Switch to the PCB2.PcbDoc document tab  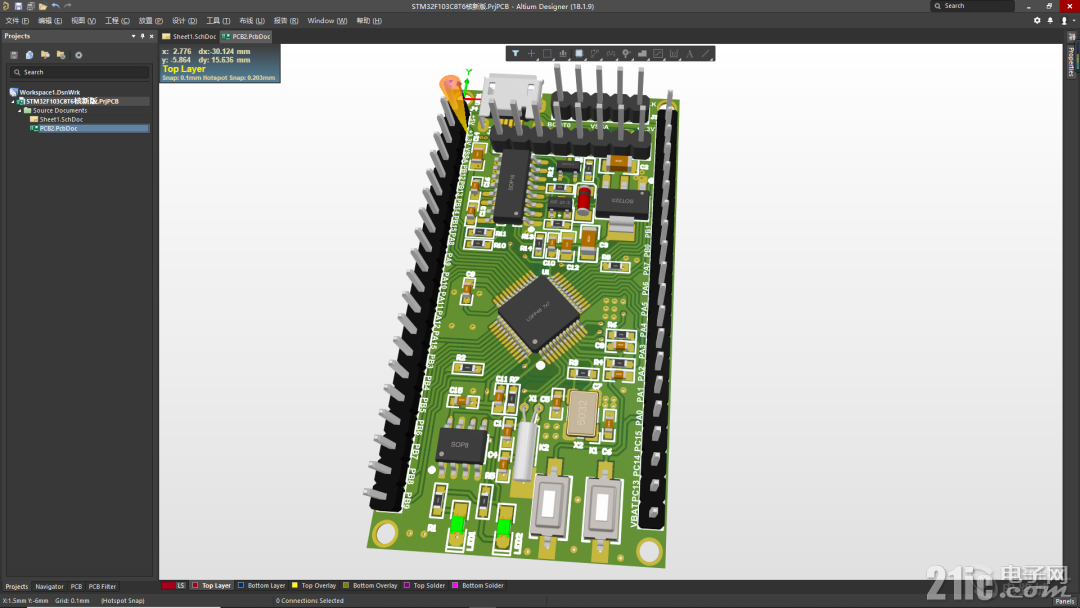[246, 36]
